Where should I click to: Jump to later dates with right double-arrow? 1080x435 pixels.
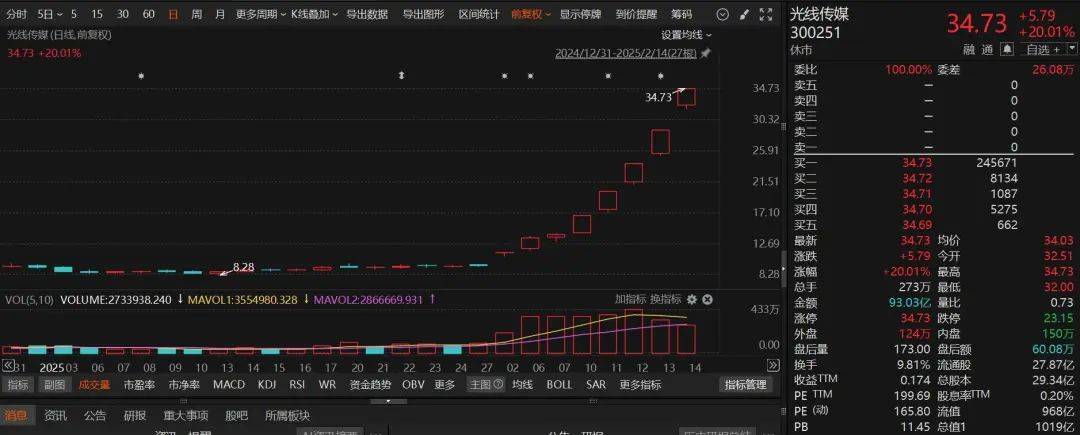[774, 365]
